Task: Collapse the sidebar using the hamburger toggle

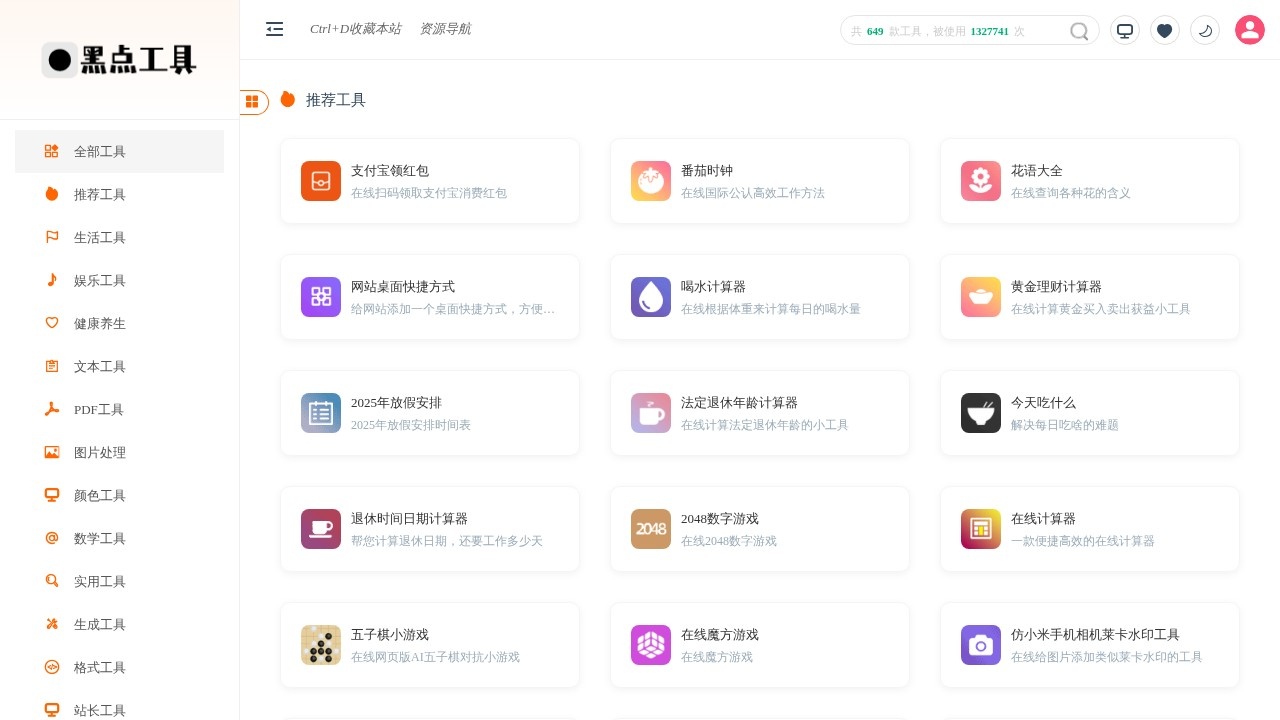Action: pyautogui.click(x=275, y=29)
